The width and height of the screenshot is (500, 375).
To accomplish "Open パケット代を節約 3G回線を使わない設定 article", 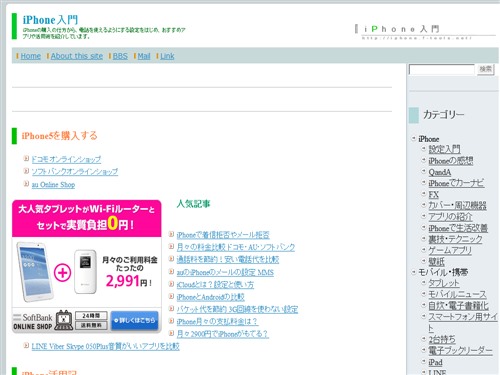I will pyautogui.click(x=237, y=309).
